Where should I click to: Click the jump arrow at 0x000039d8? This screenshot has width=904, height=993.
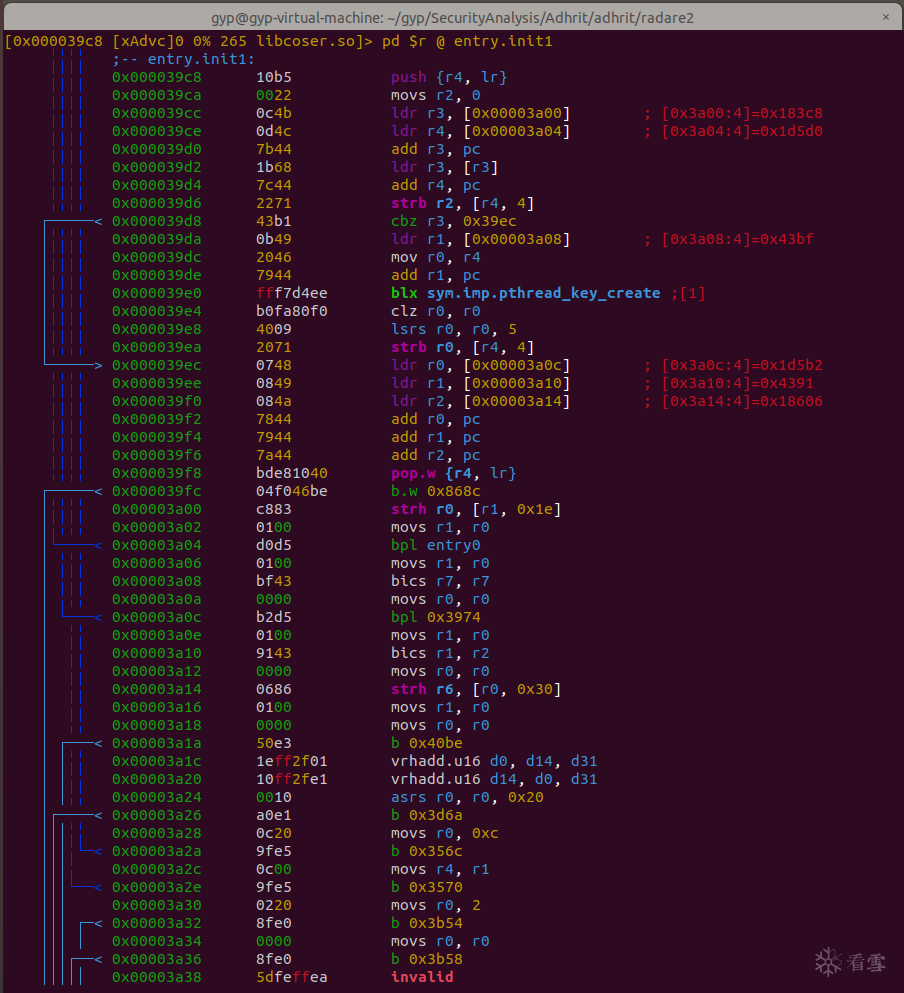[x=97, y=221]
